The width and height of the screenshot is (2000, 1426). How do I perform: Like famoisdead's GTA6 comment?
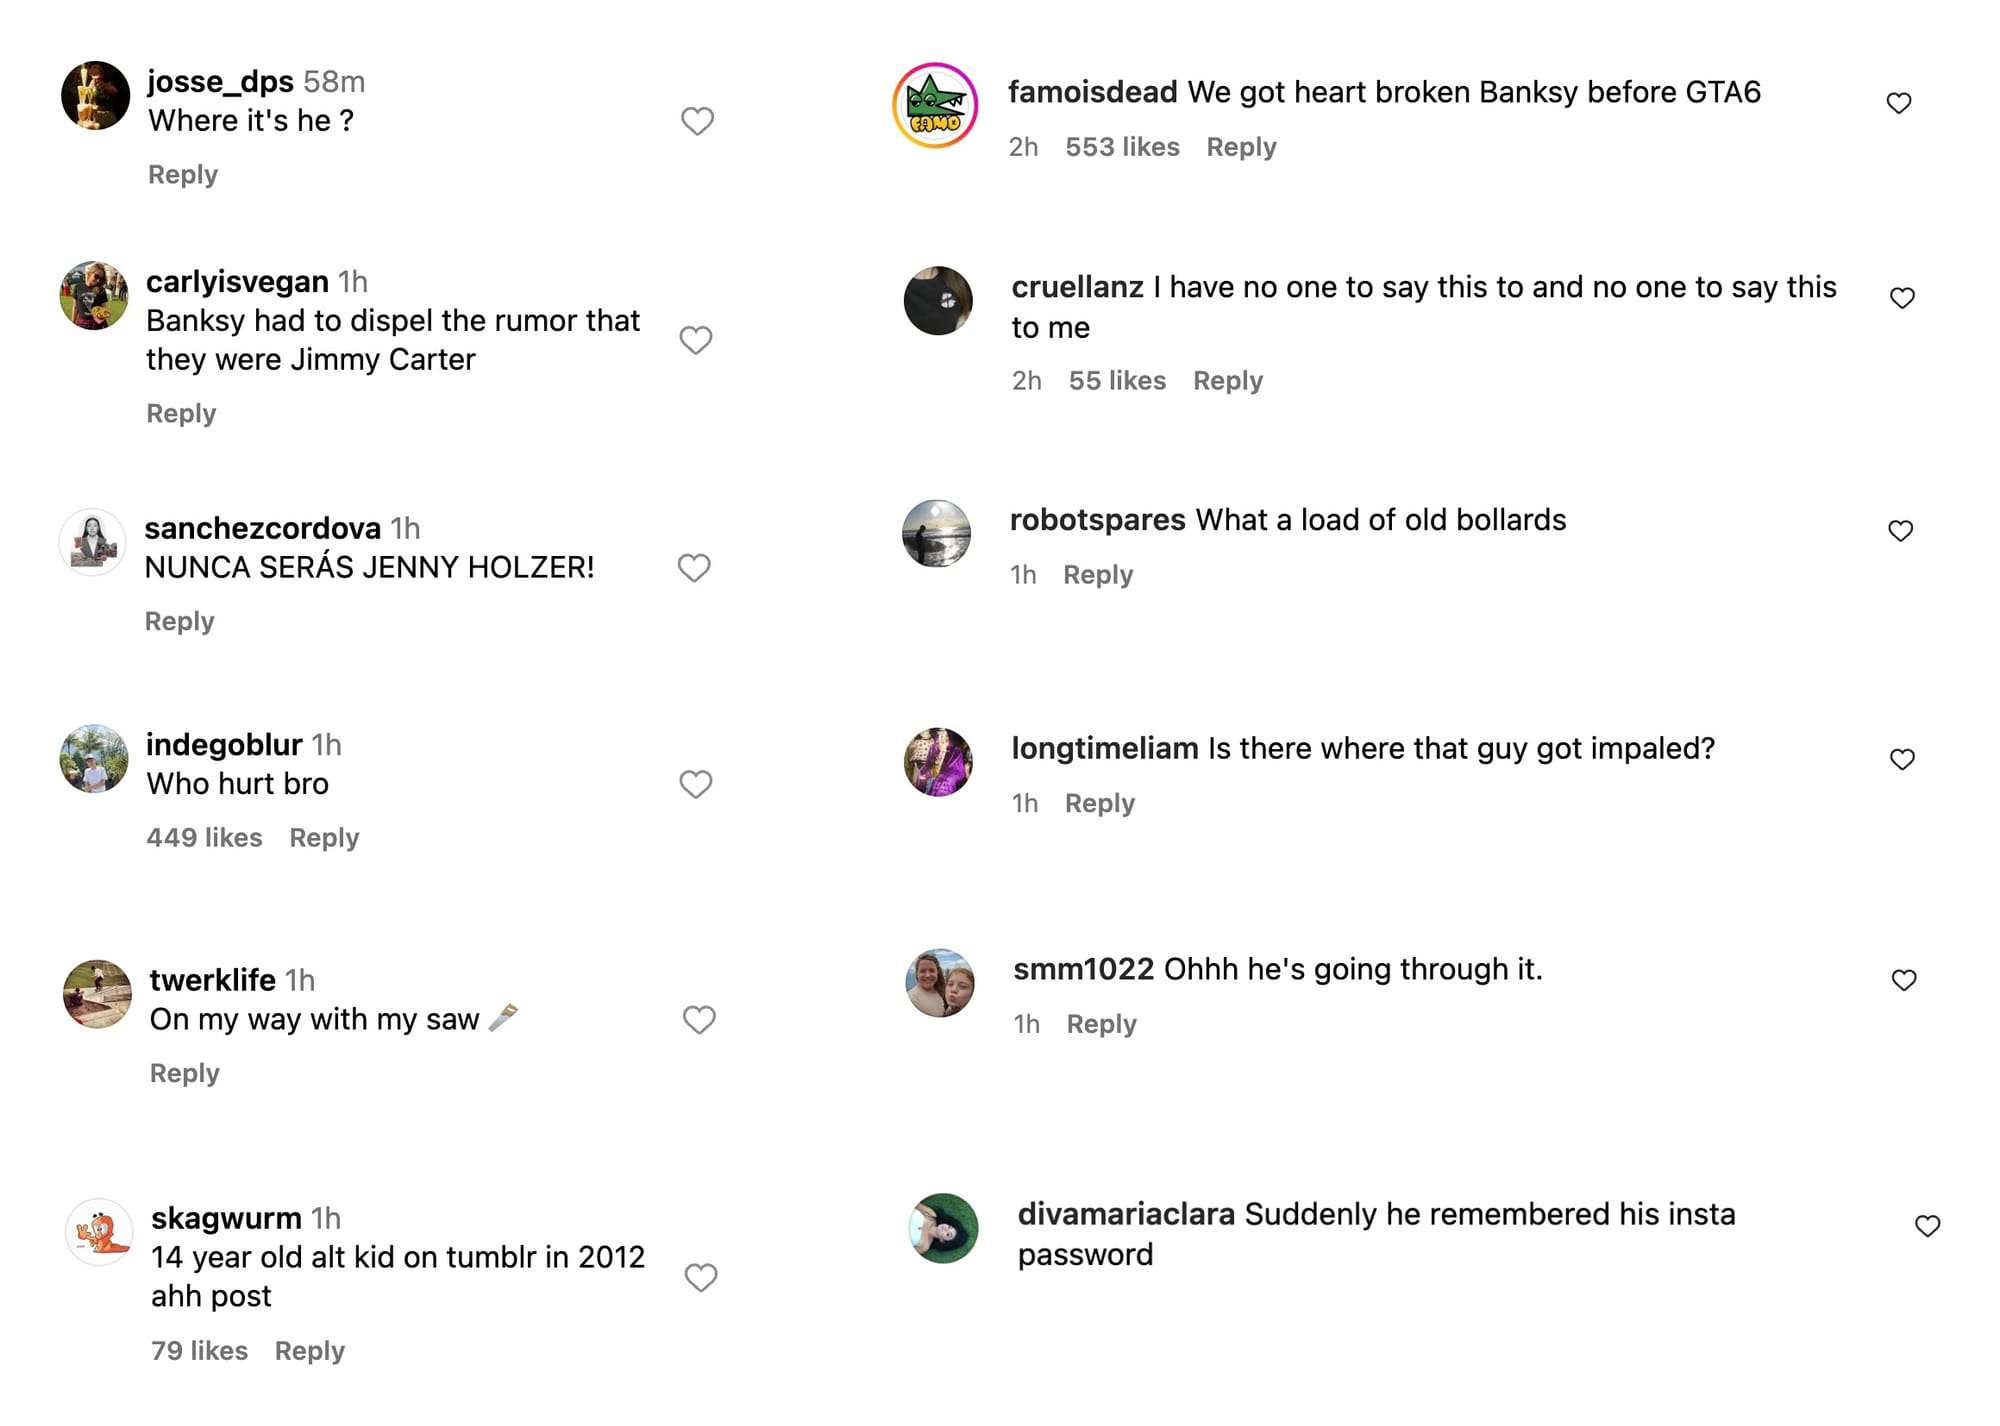(1899, 103)
